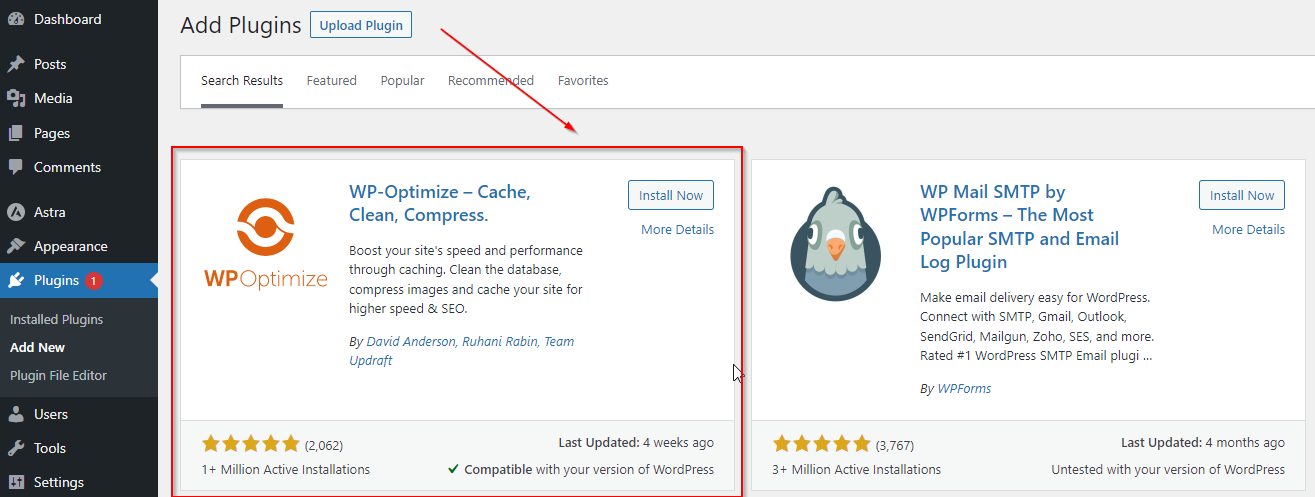Switch to the Favorites tab
This screenshot has height=497, width=1315.
tap(583, 81)
